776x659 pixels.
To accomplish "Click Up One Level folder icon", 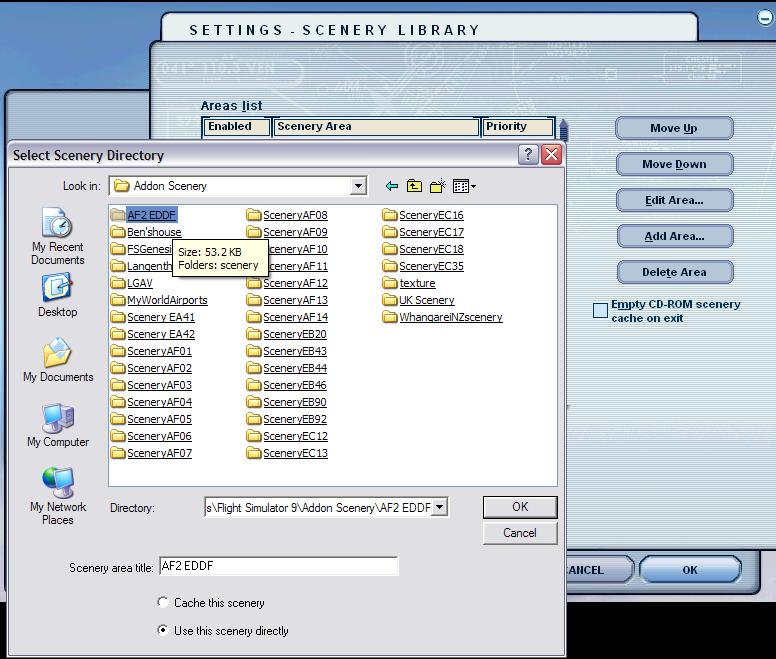I will click(414, 186).
